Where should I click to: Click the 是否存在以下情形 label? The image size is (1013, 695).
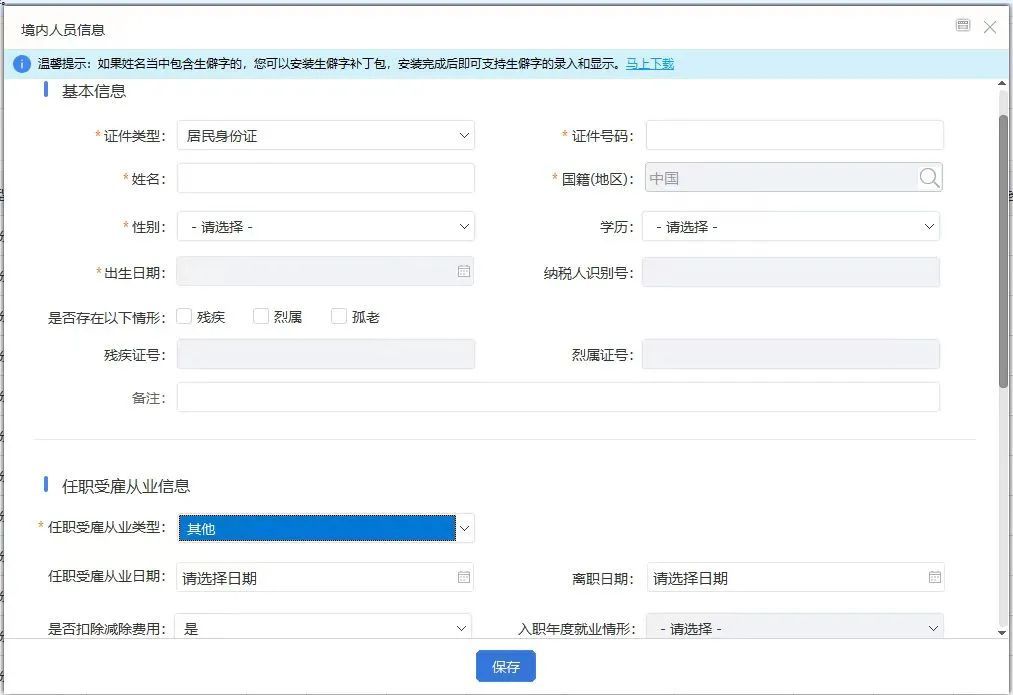107,317
